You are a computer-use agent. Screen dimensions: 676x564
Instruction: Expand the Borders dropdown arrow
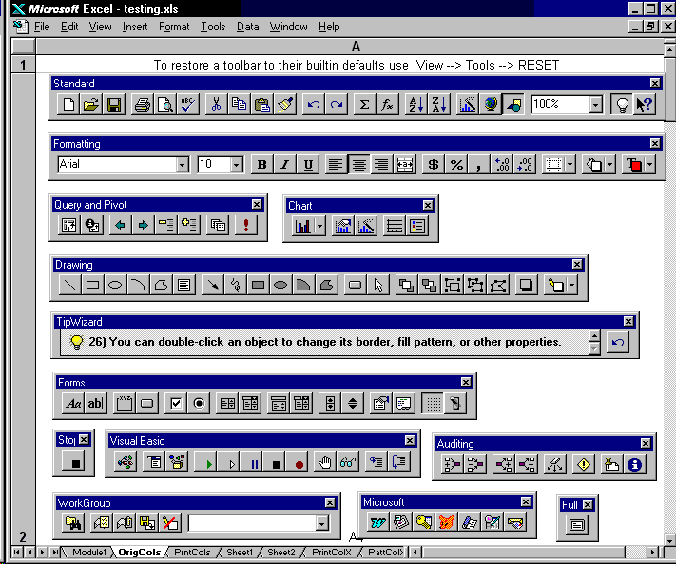tap(570, 164)
